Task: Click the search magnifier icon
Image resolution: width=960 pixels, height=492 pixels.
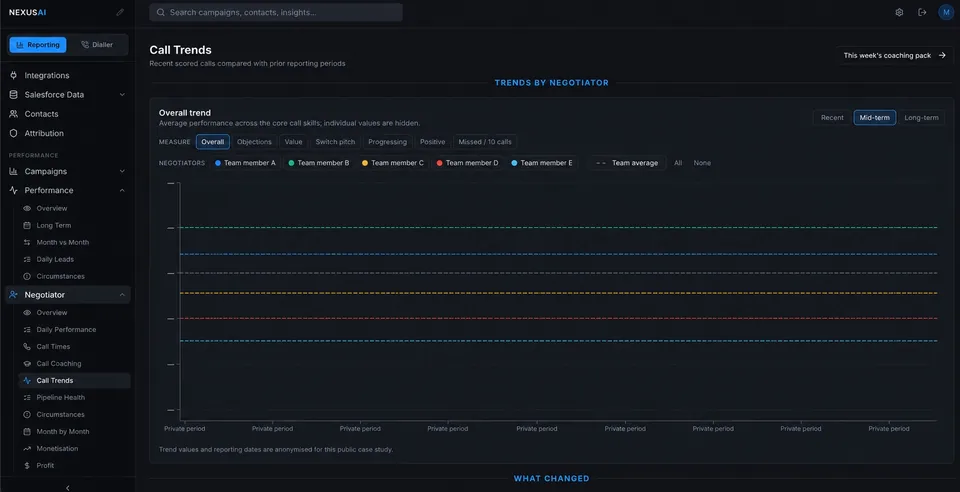Action: pyautogui.click(x=160, y=12)
